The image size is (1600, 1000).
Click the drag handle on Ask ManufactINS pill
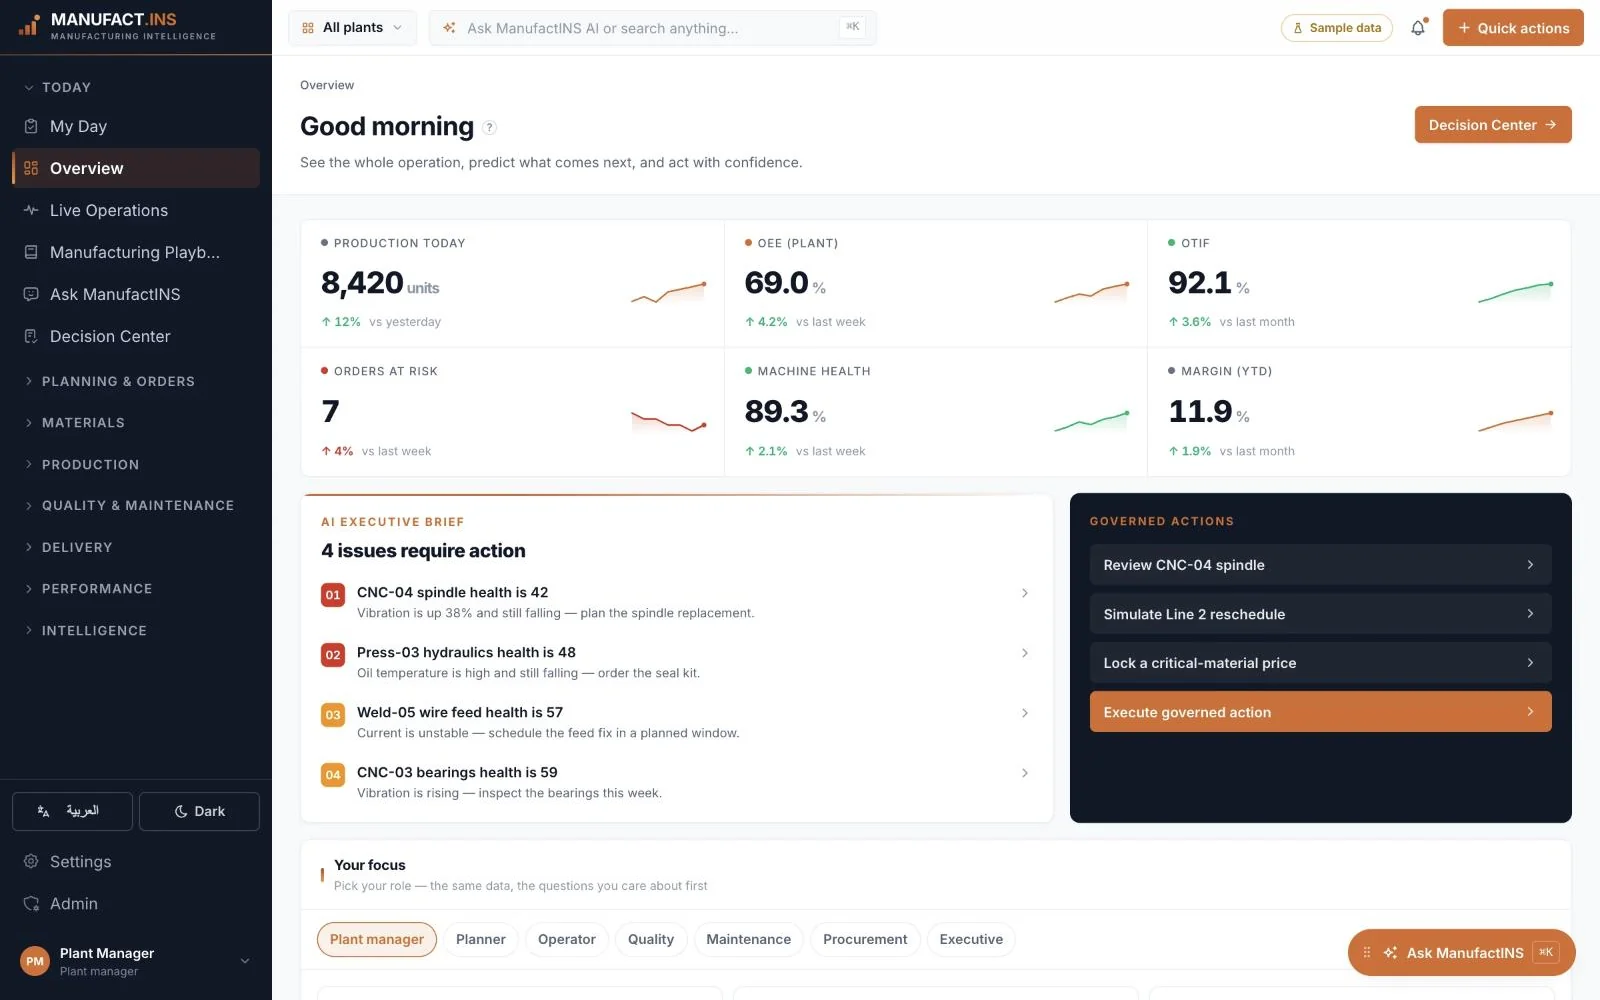click(x=1366, y=953)
